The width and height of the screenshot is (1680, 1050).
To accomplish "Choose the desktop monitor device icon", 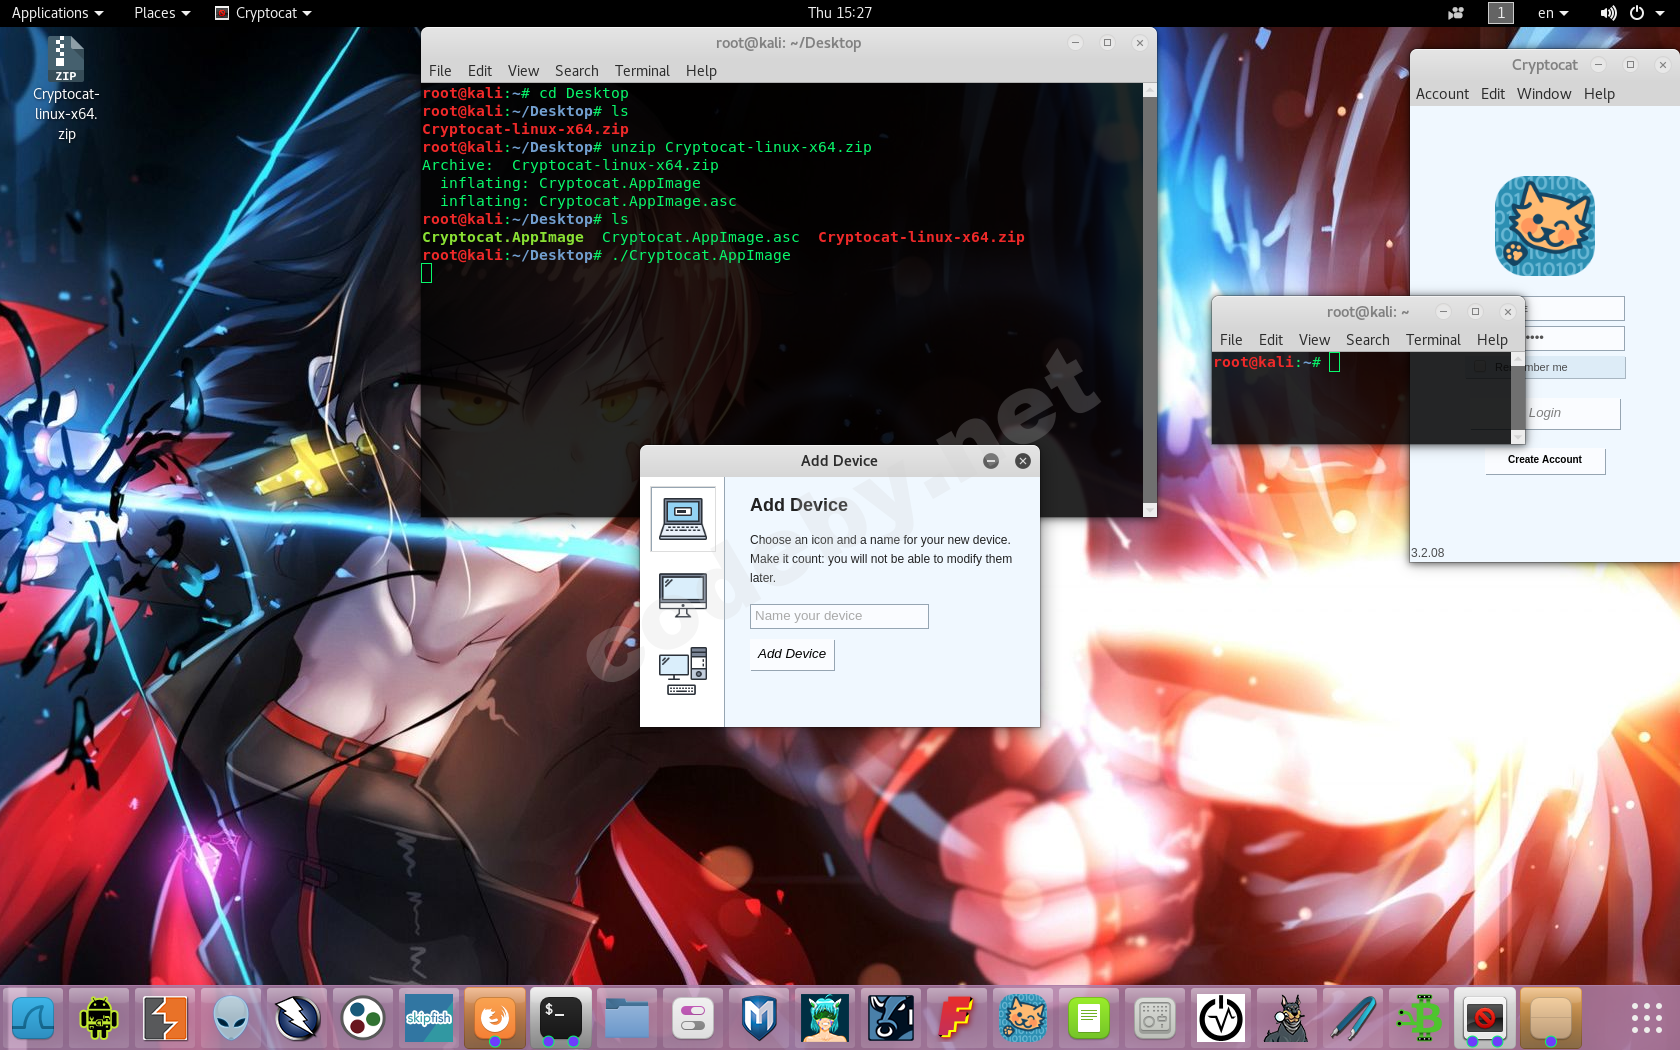I will point(683,596).
